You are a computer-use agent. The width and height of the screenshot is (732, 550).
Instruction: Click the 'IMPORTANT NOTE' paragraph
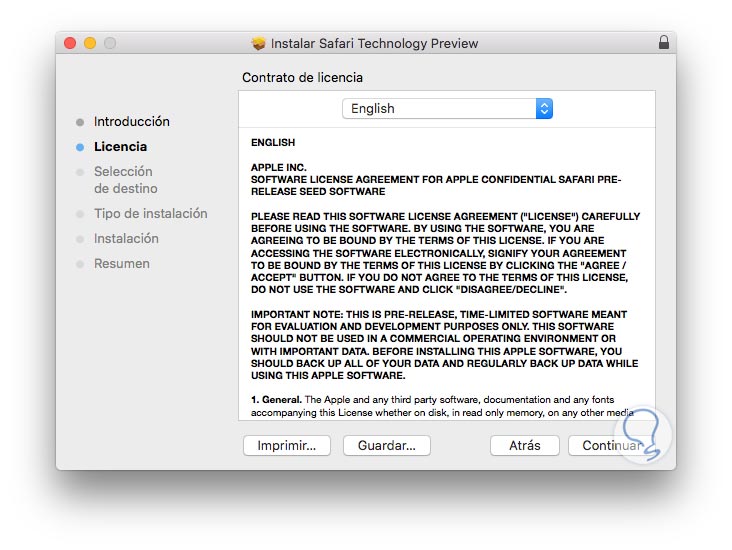point(444,345)
